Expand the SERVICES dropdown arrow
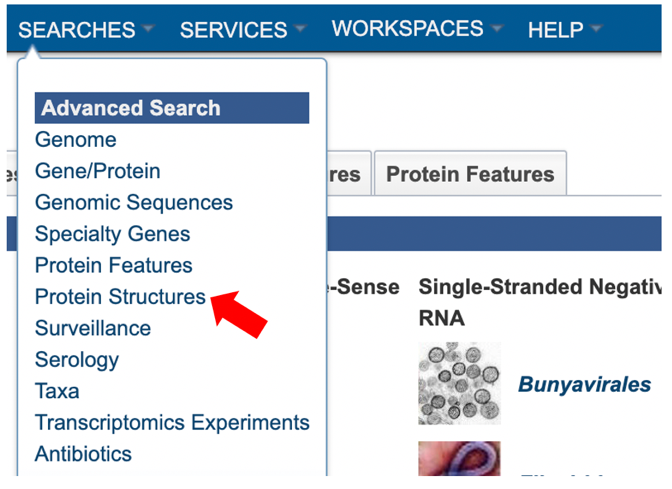This screenshot has height=489, width=672. pyautogui.click(x=300, y=28)
